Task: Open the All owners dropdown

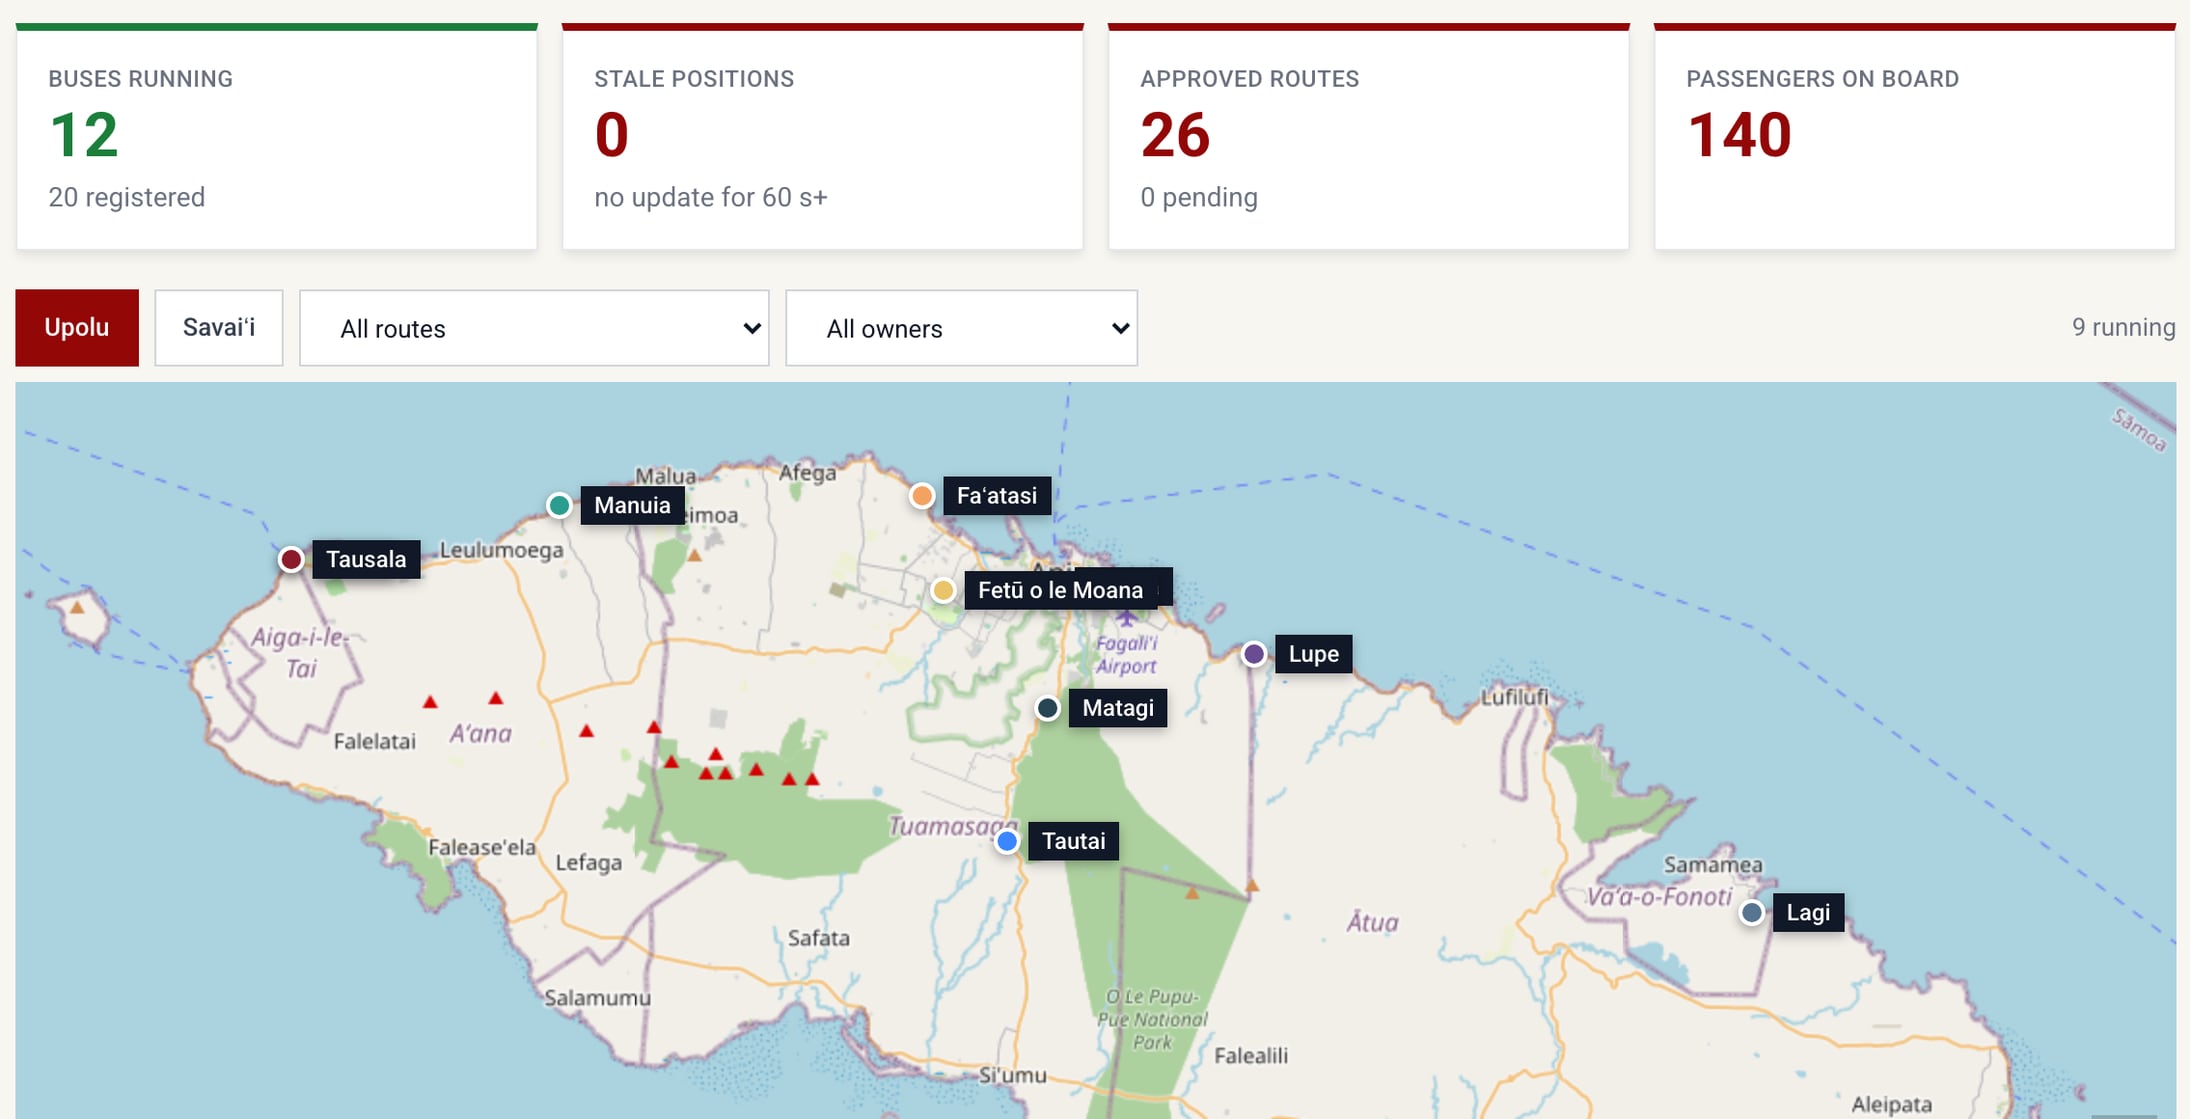Action: click(962, 328)
